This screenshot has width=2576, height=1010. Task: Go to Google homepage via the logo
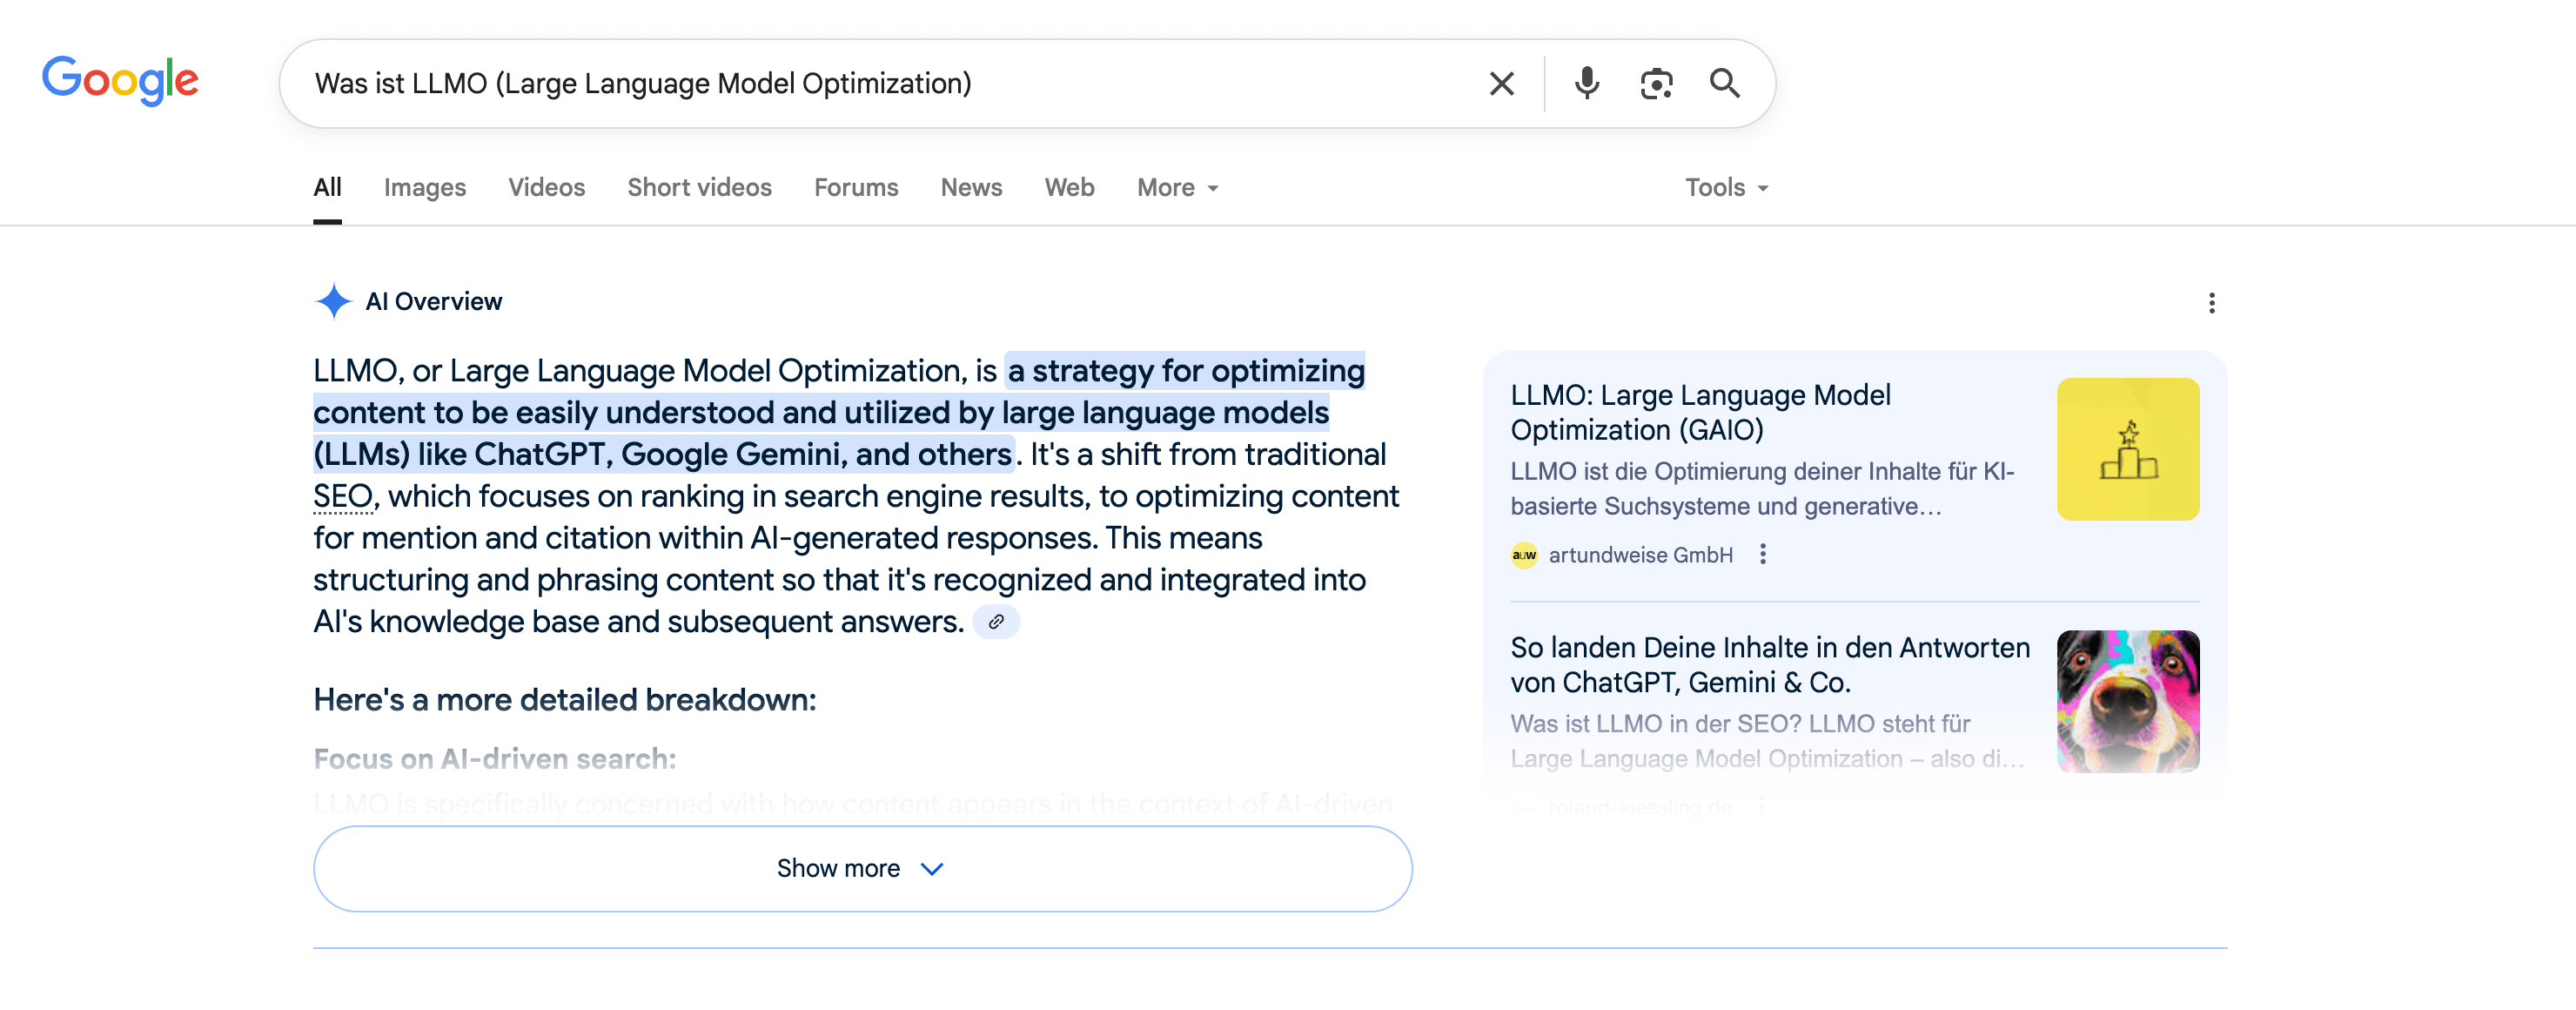coord(120,80)
